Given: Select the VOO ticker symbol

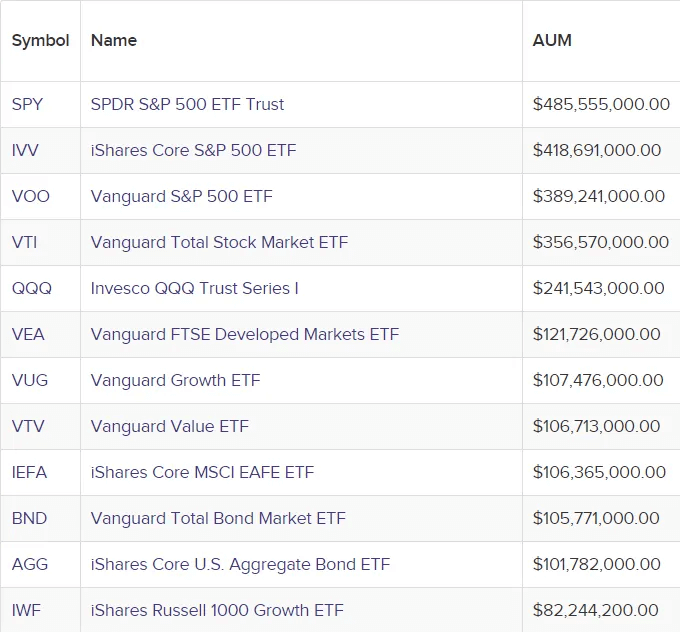Looking at the screenshot, I should tap(30, 196).
